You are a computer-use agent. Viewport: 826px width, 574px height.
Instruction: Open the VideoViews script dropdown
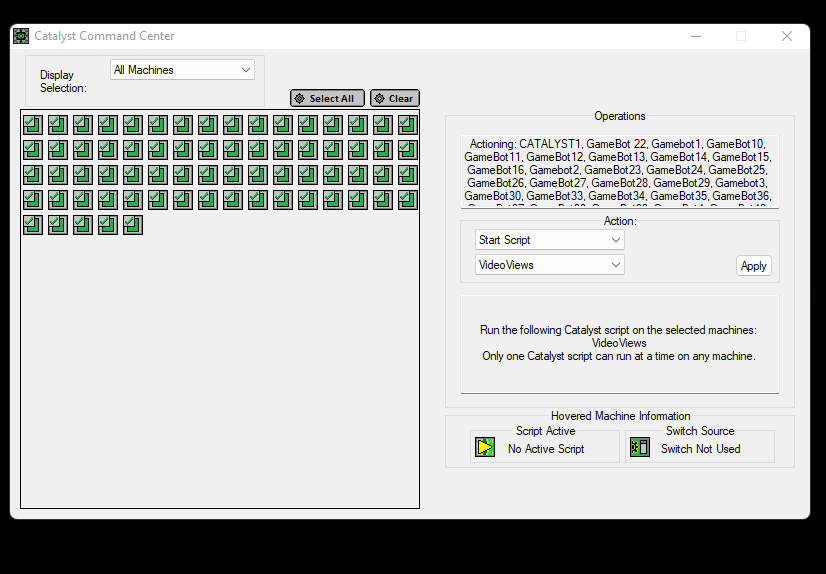pyautogui.click(x=549, y=265)
